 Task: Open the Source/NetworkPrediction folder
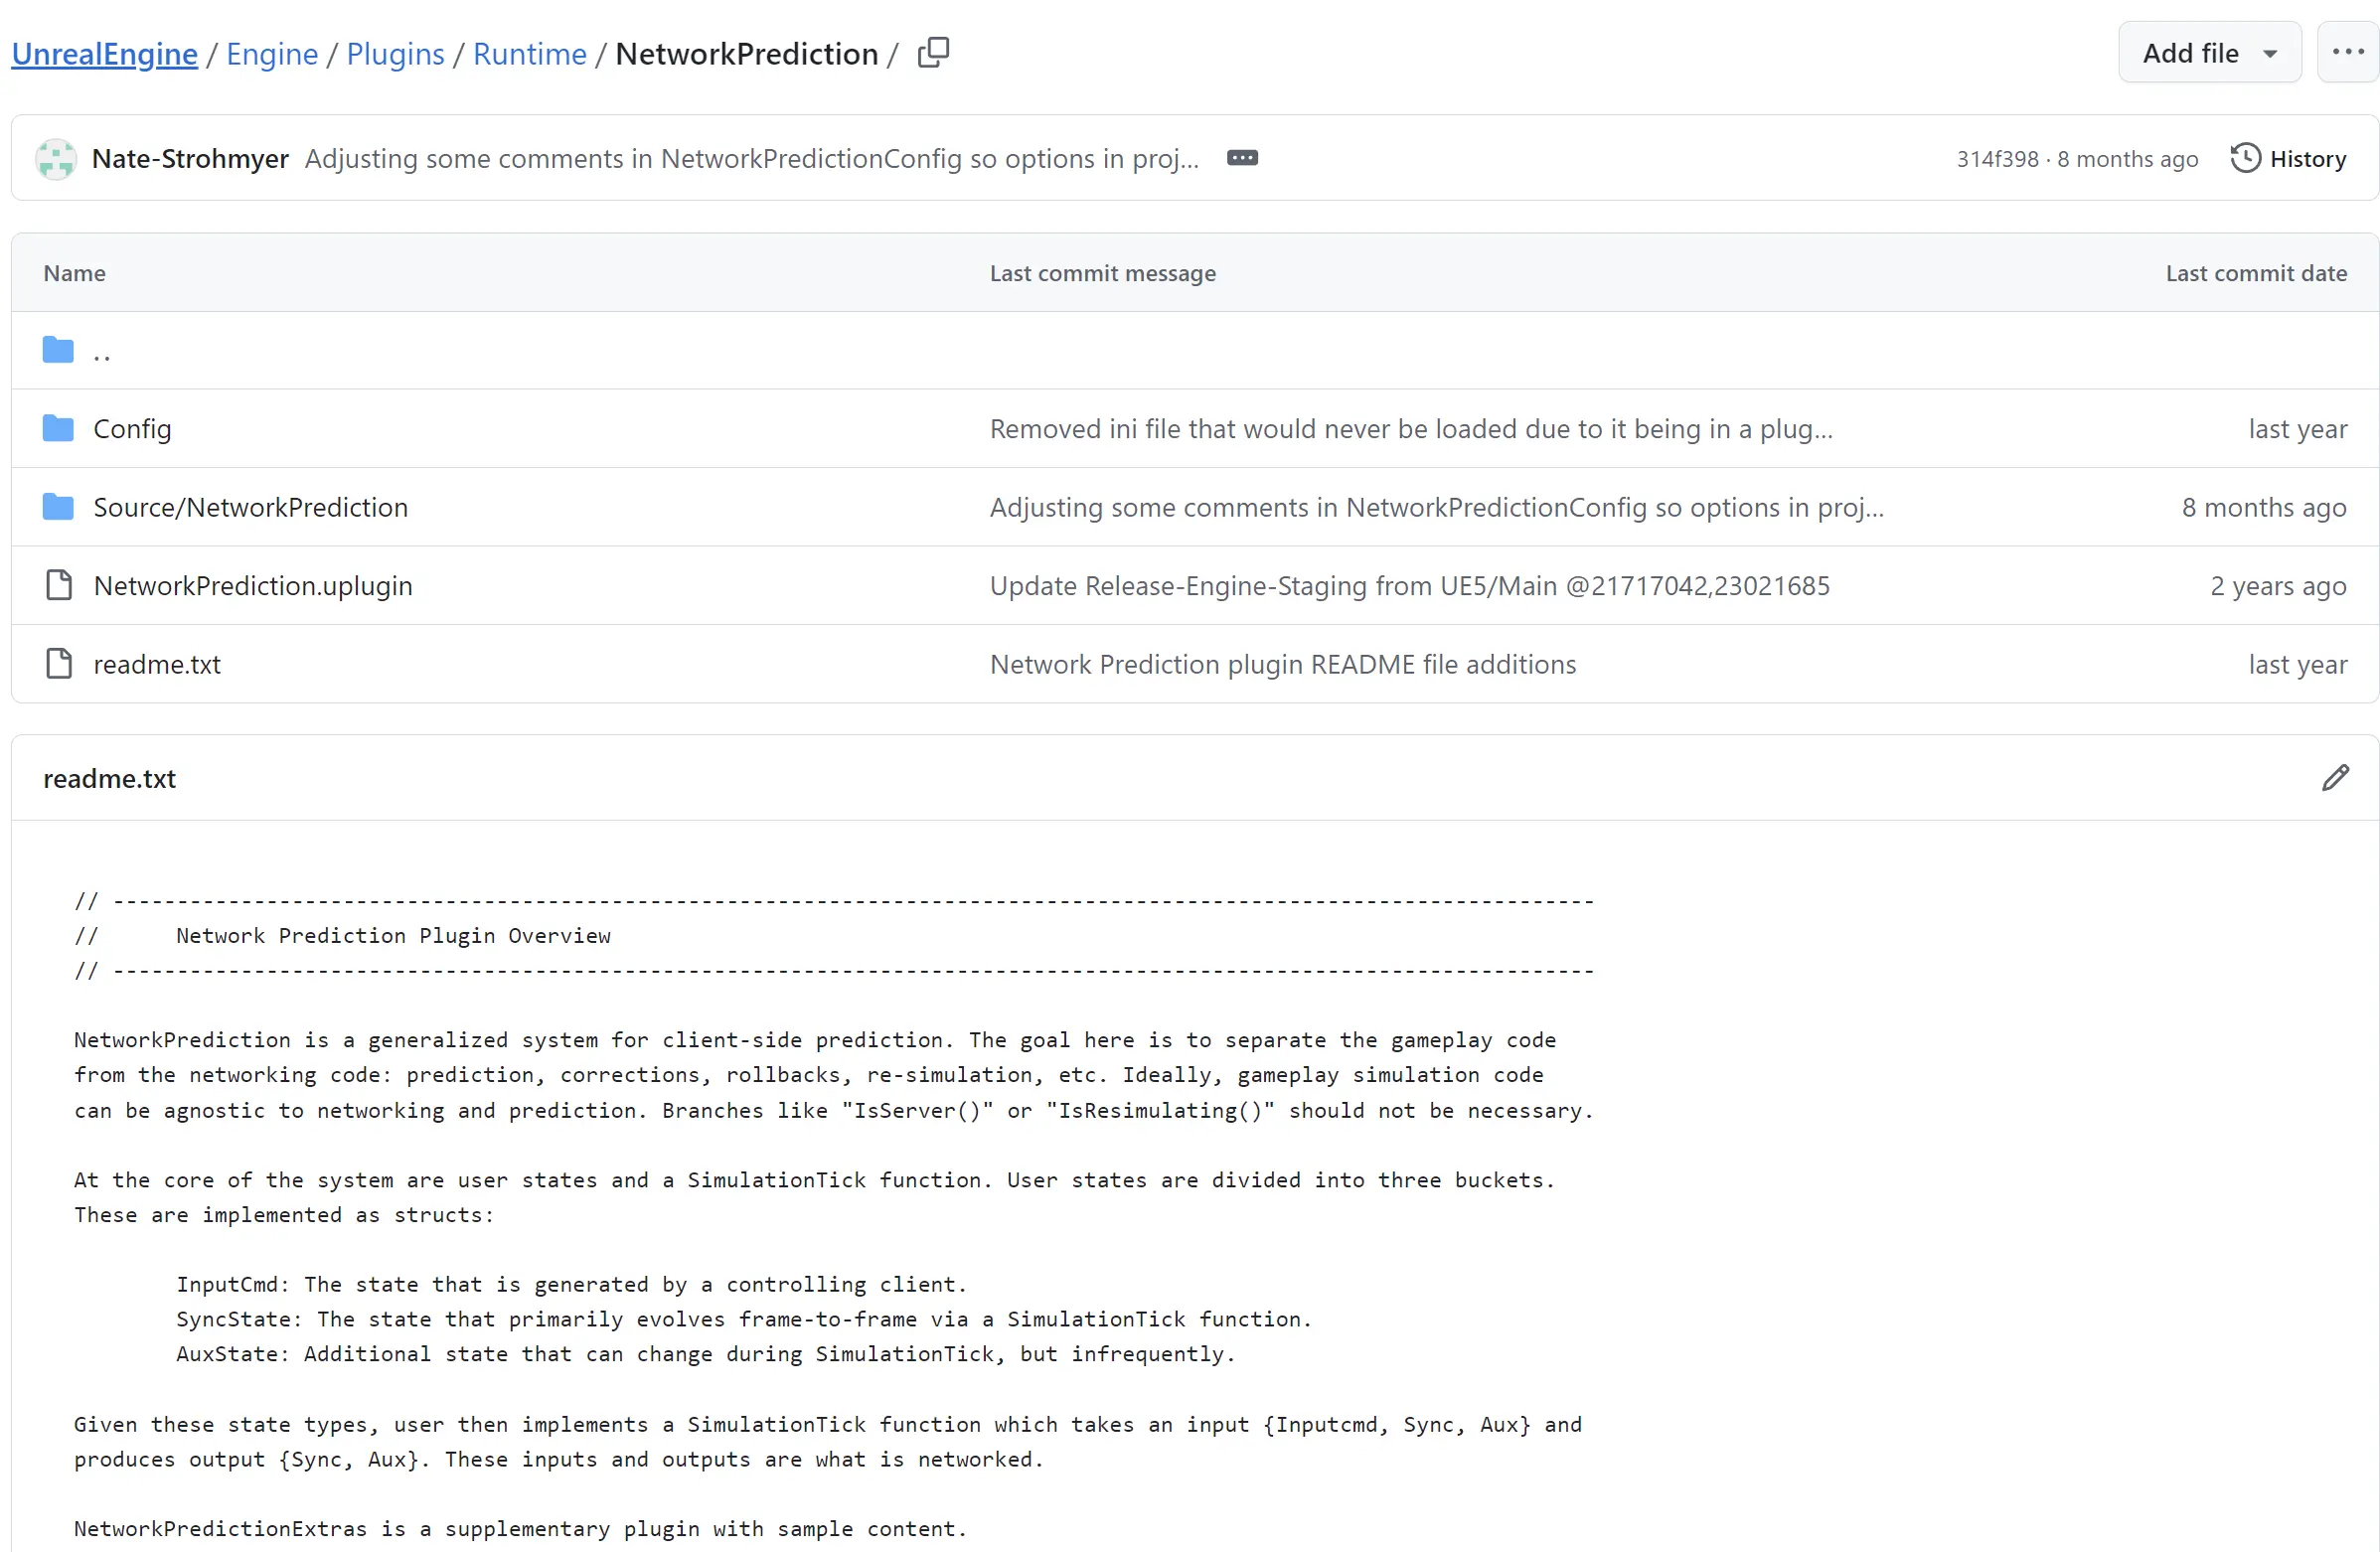coord(250,507)
